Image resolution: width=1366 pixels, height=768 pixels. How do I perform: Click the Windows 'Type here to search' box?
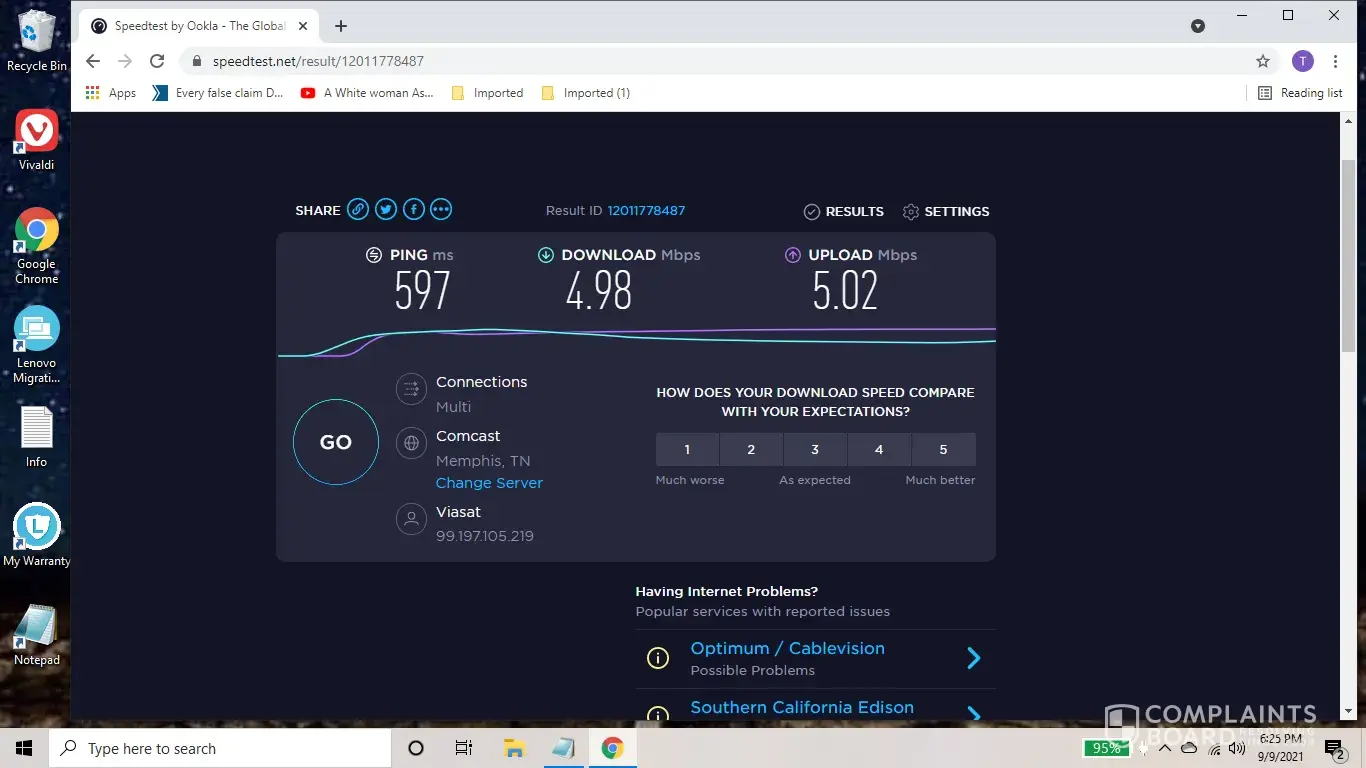point(220,748)
